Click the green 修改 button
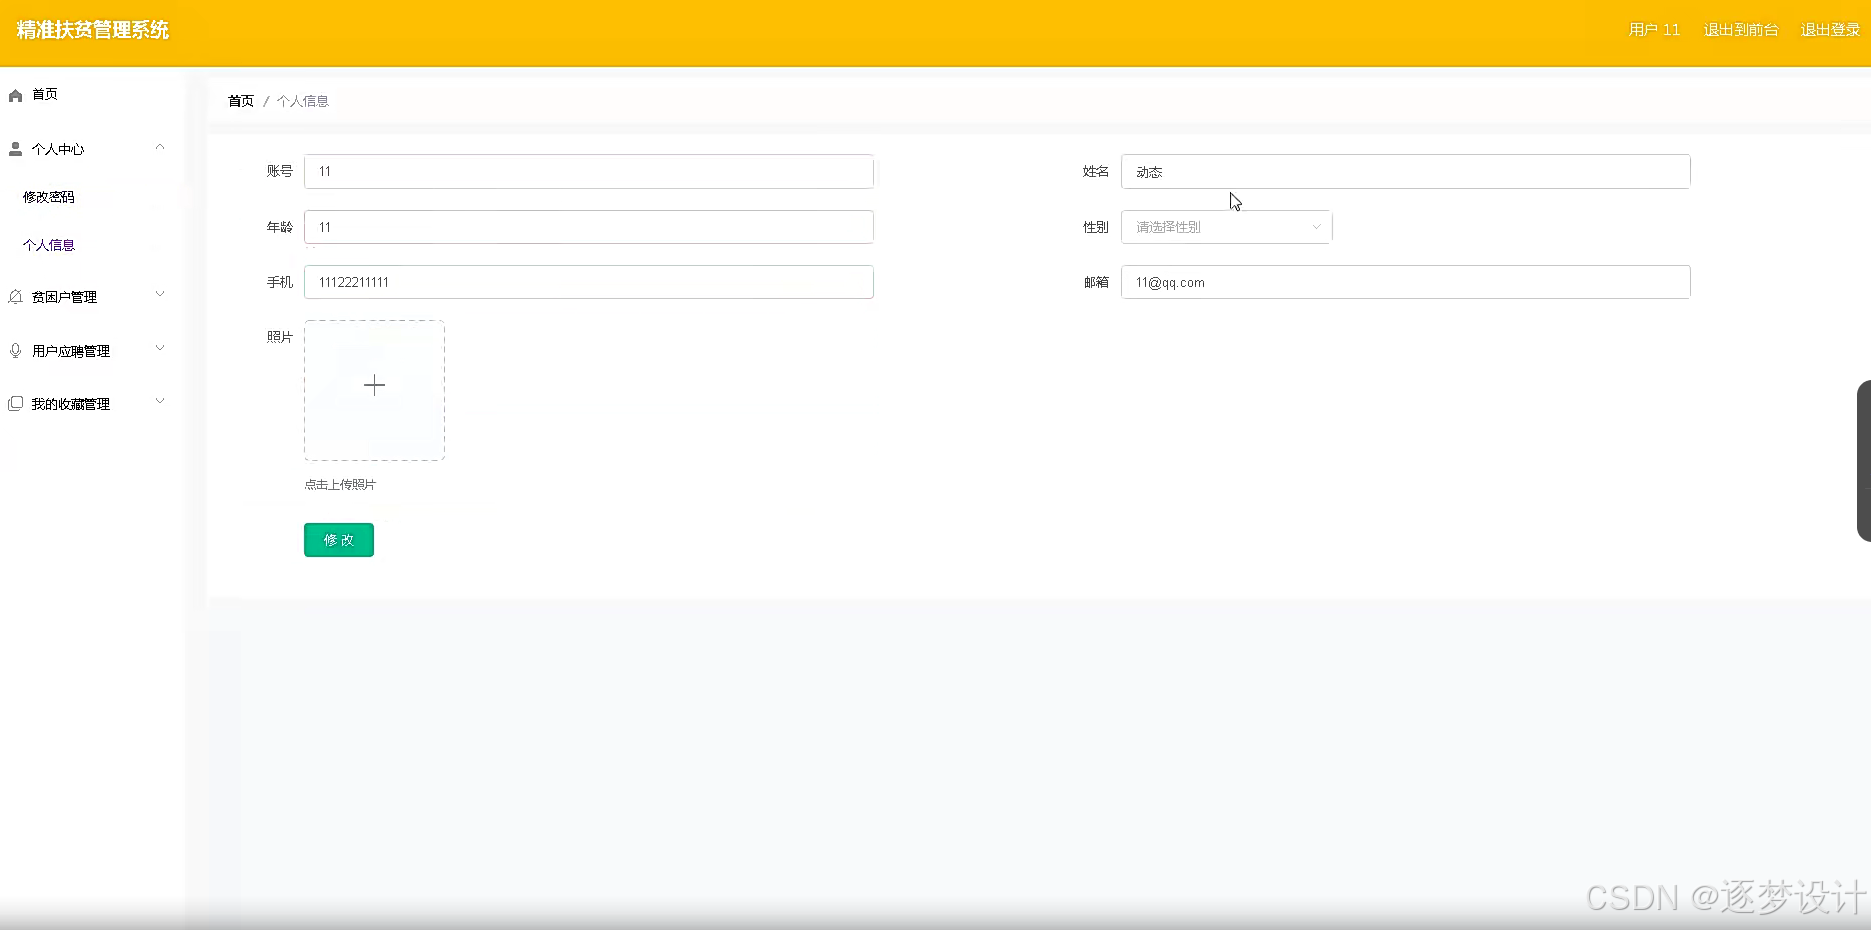 [339, 540]
